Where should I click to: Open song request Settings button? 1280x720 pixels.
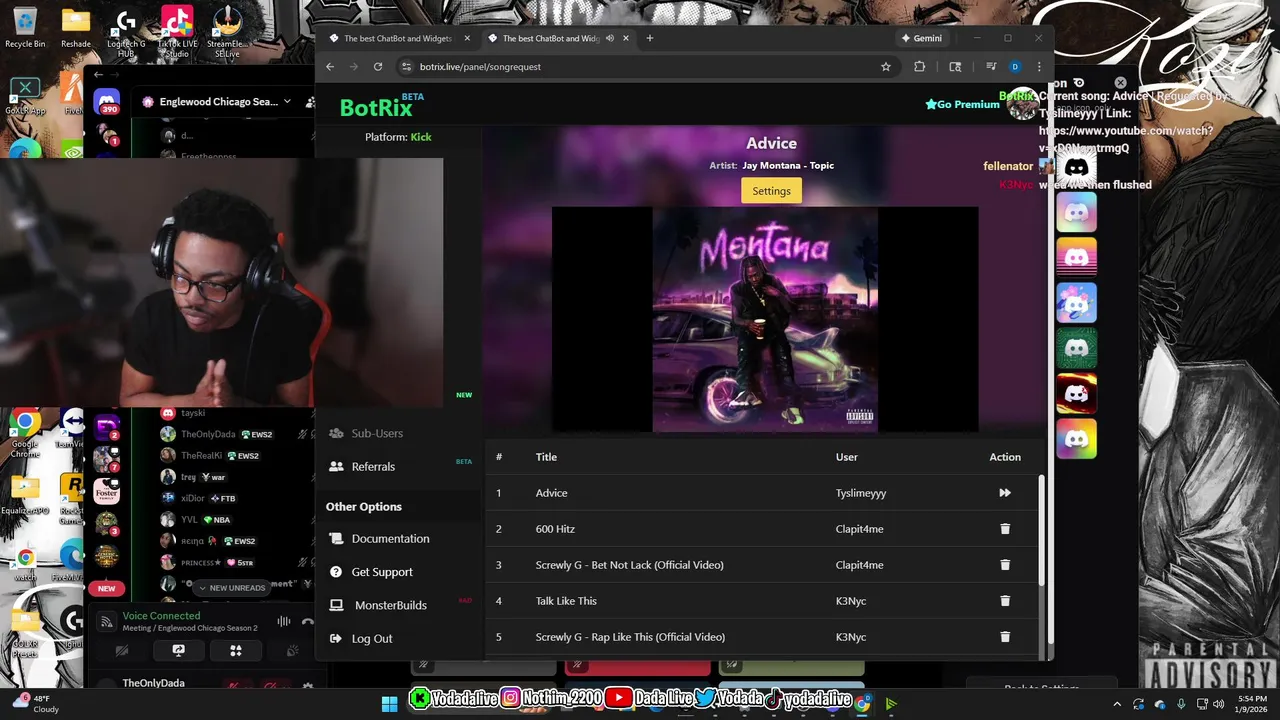[x=771, y=191]
